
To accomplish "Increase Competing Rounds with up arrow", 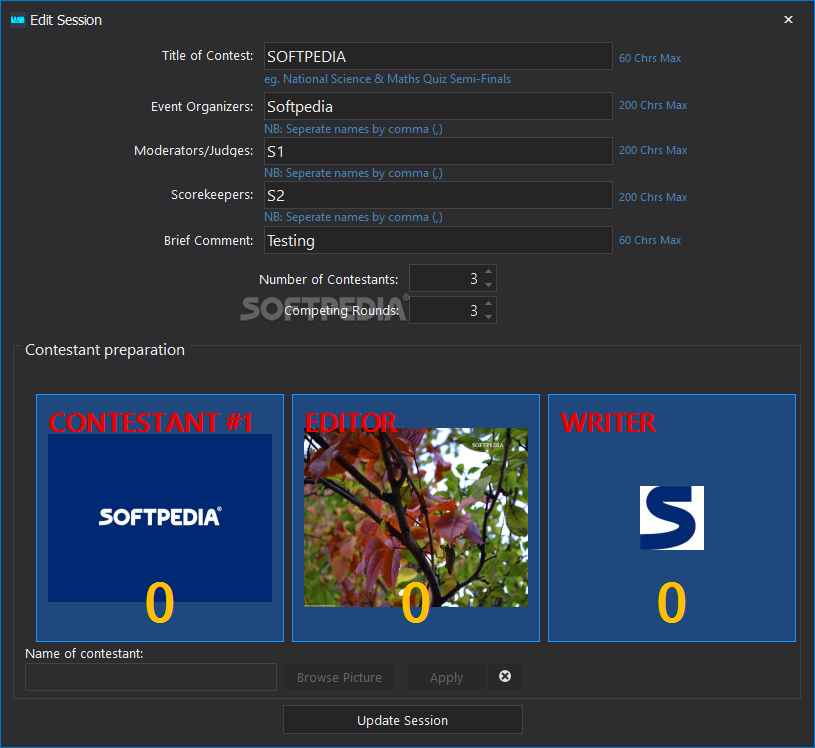I will click(489, 304).
